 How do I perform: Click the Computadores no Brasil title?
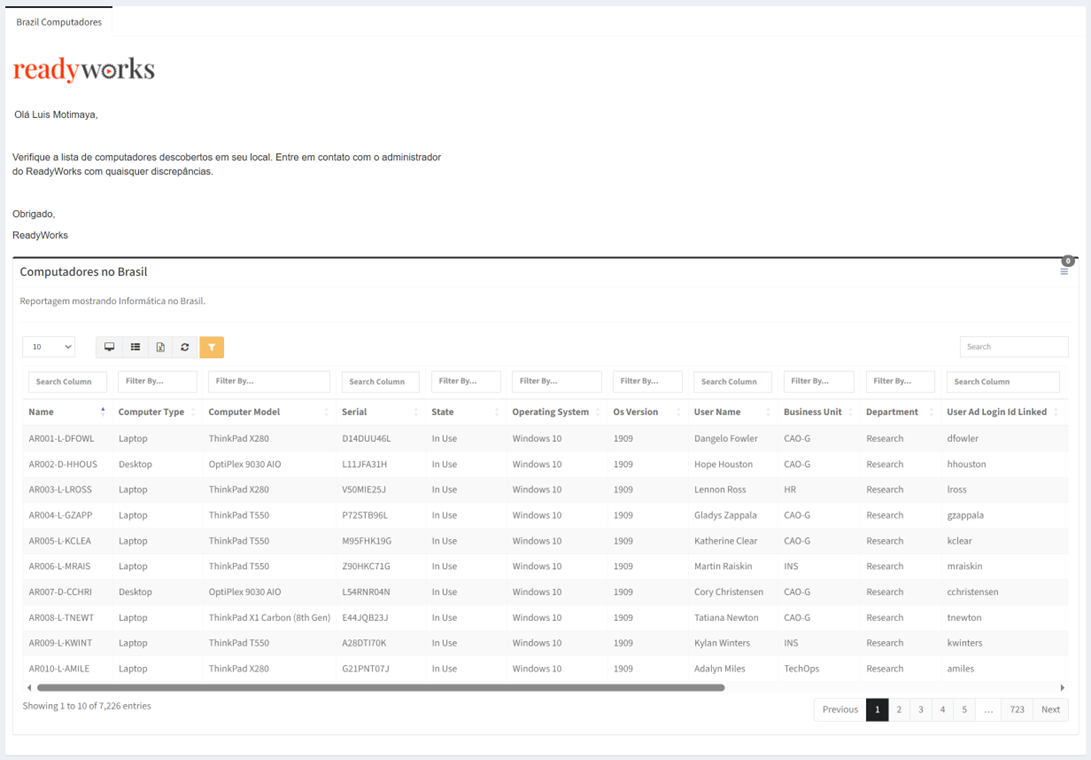83,271
